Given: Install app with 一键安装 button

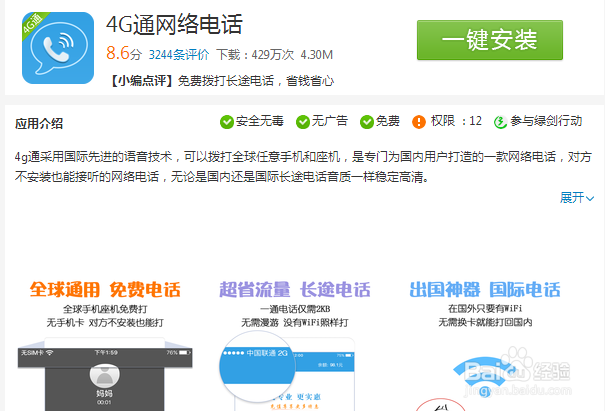Looking at the screenshot, I should (490, 40).
